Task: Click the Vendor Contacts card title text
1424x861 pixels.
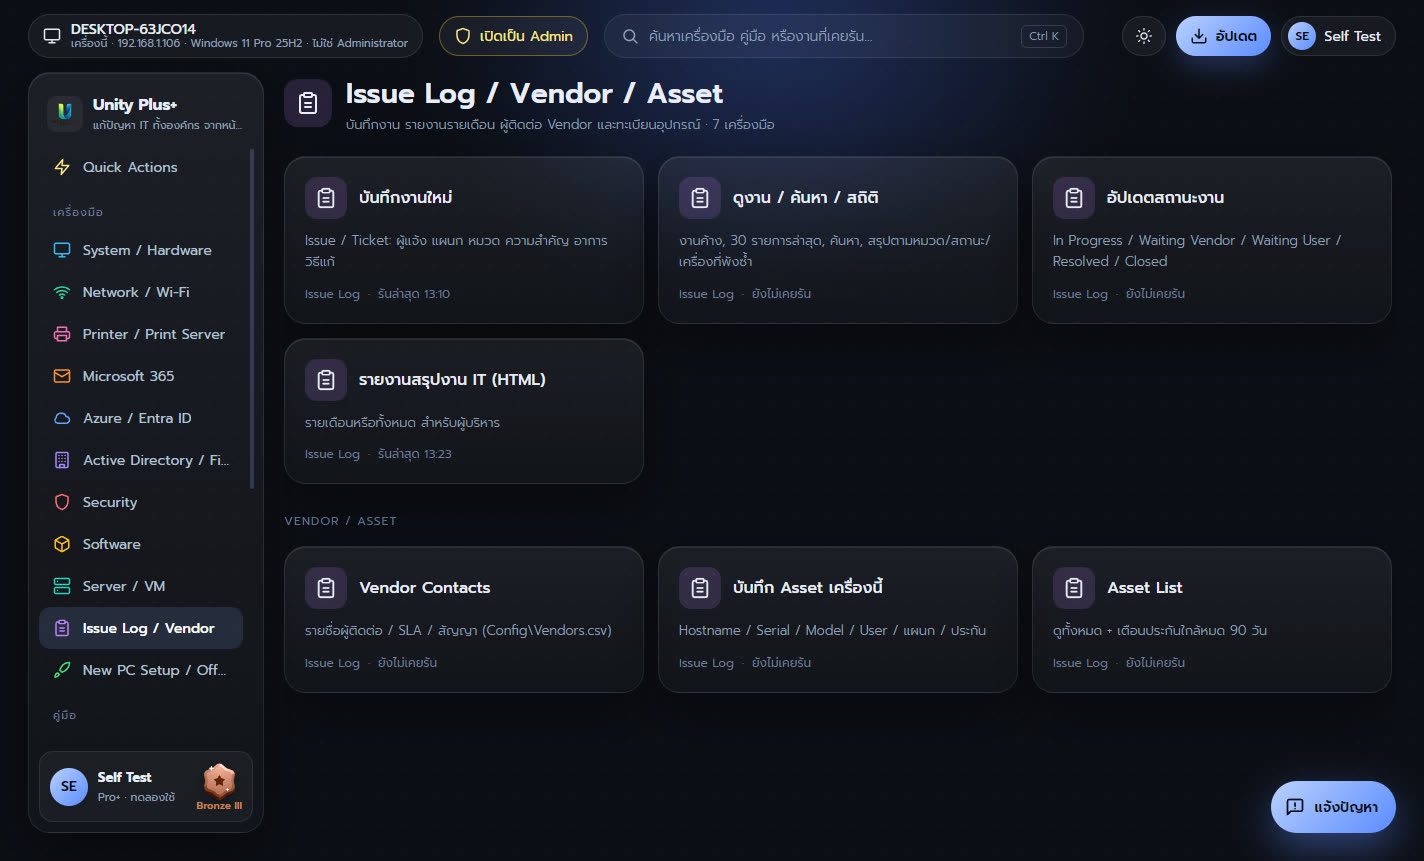Action: (425, 588)
